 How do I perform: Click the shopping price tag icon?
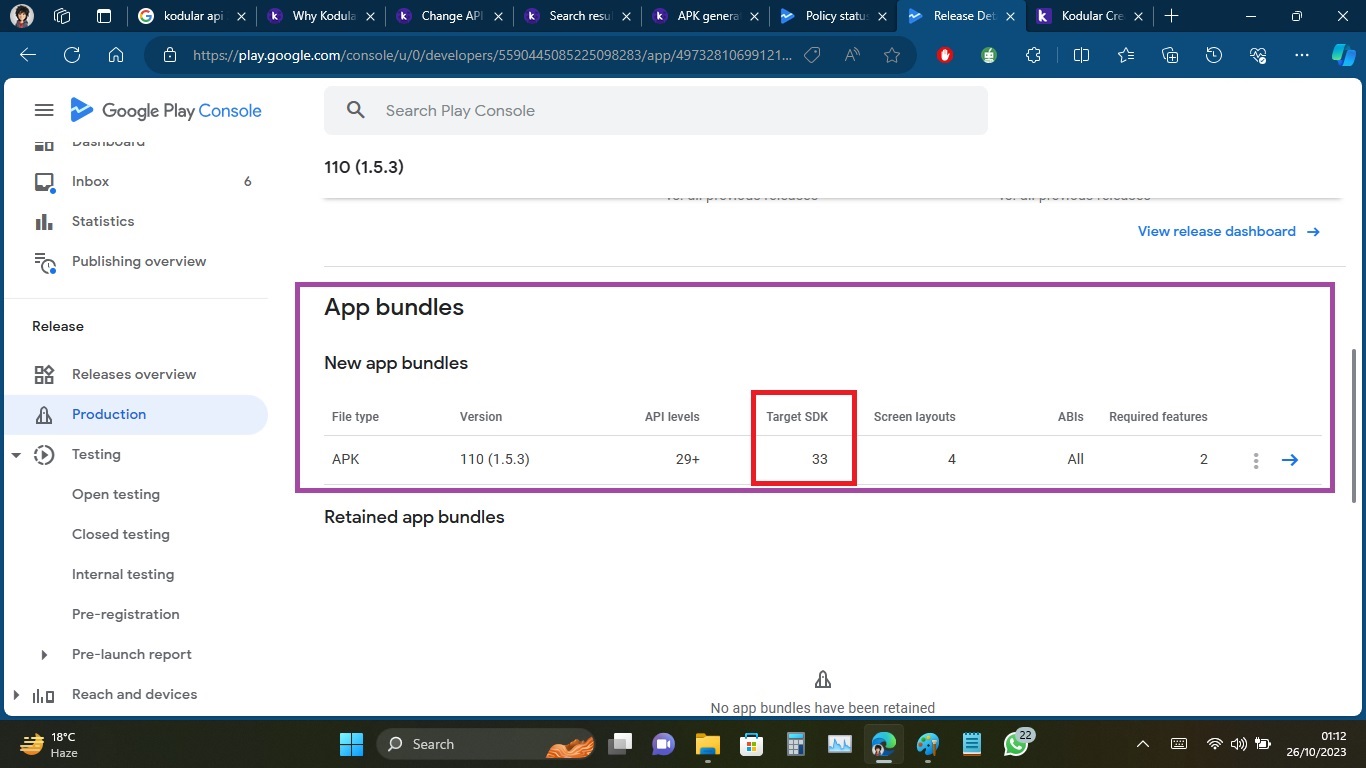[812, 56]
